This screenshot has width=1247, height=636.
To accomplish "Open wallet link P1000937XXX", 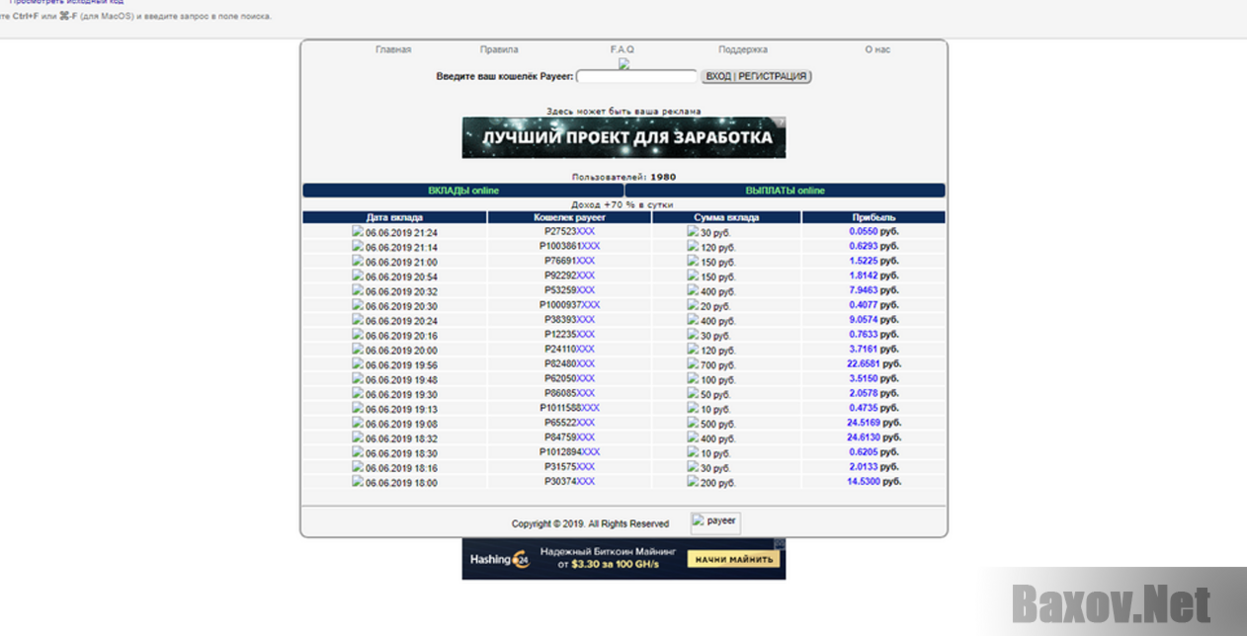I will (570, 305).
